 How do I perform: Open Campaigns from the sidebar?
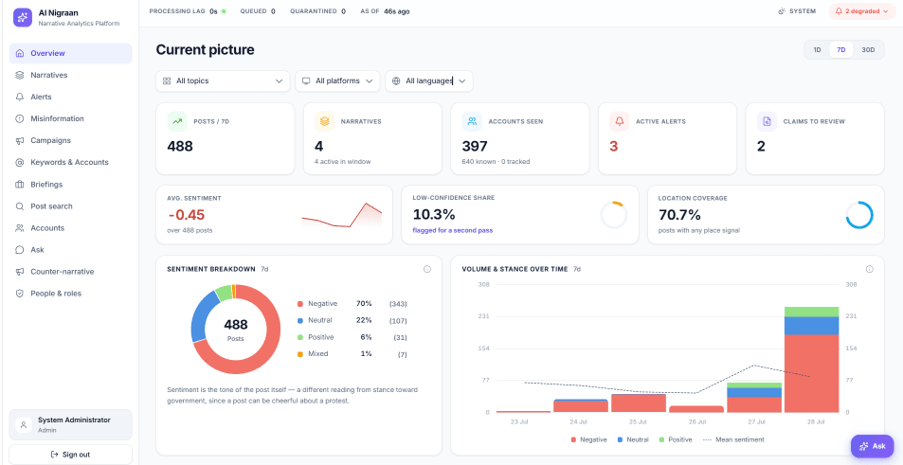pyautogui.click(x=70, y=141)
